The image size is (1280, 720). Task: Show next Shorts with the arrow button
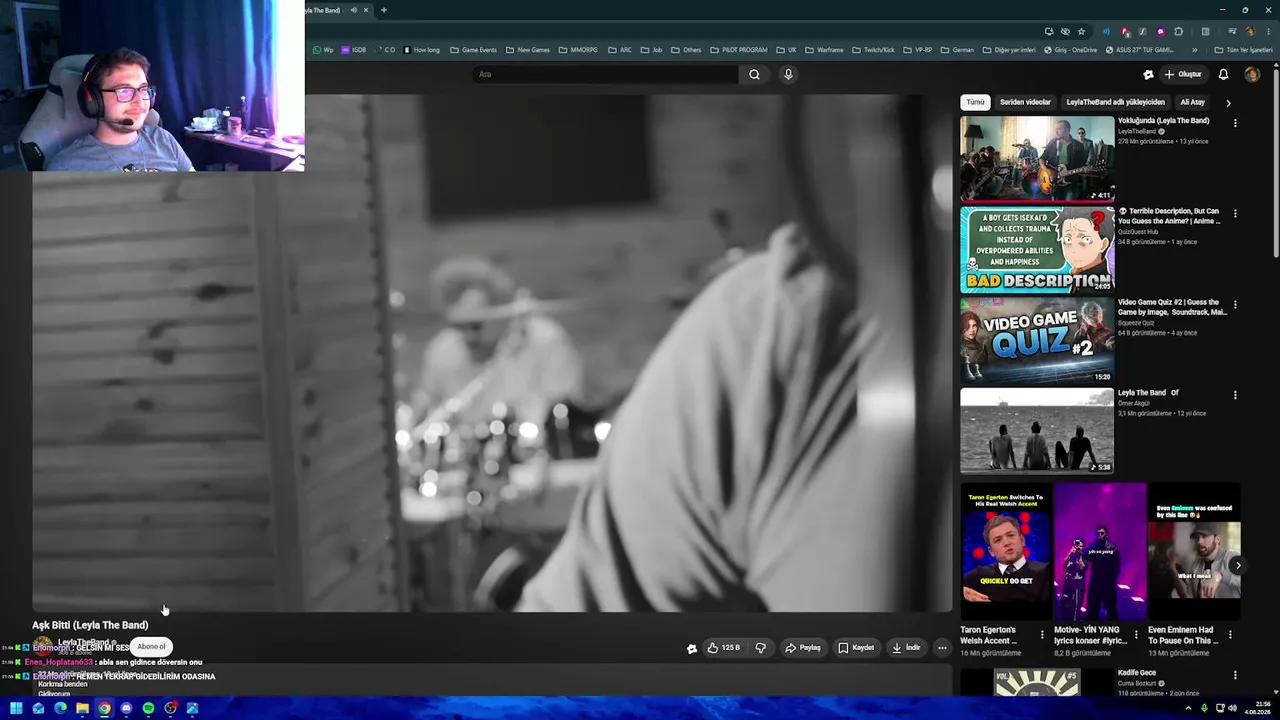click(x=1238, y=565)
